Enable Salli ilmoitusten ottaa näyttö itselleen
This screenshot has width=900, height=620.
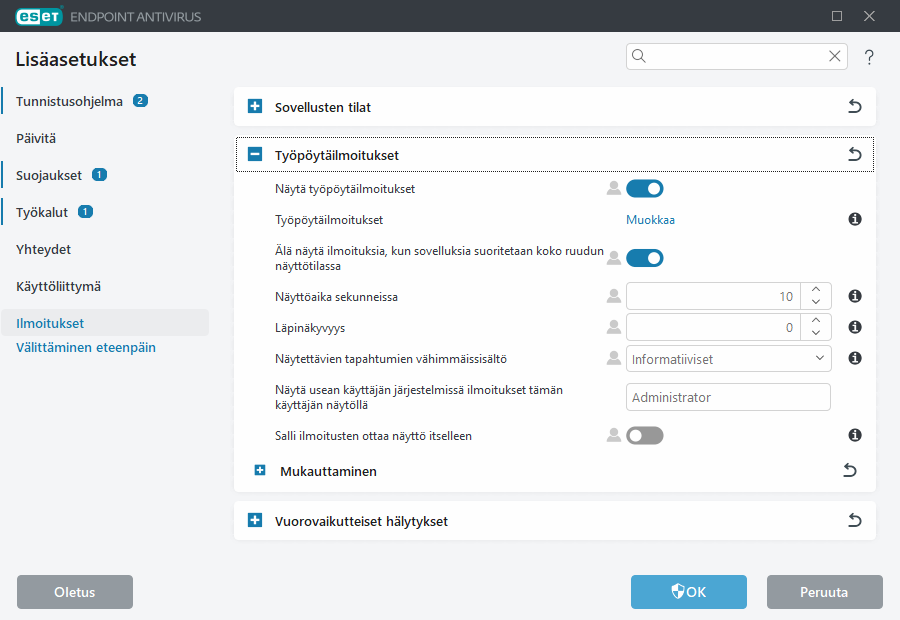pos(645,436)
